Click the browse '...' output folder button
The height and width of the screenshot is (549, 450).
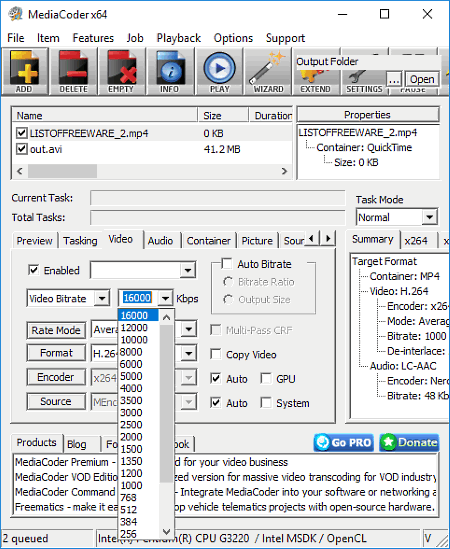(x=394, y=79)
